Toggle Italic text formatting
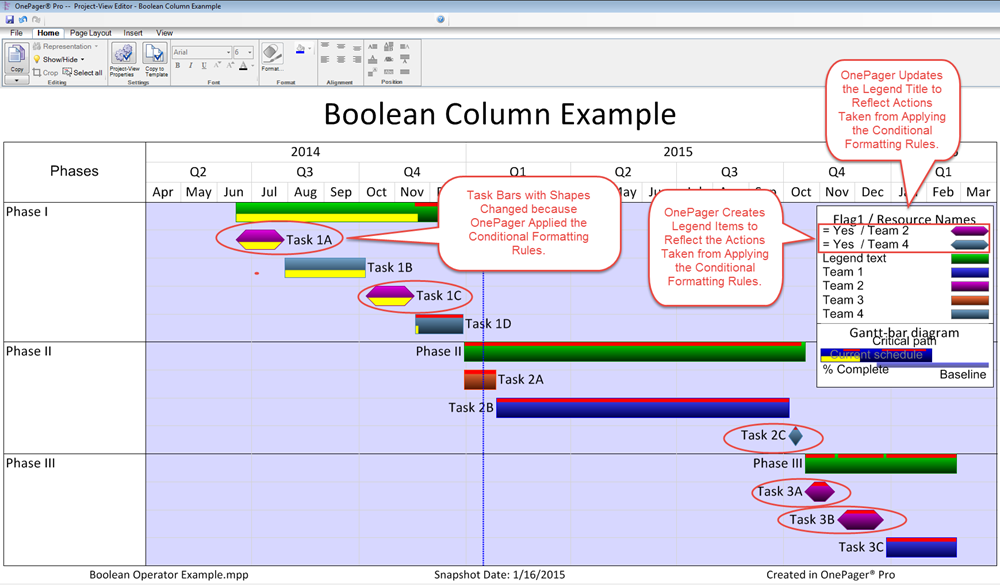This screenshot has width=1000, height=585. 191,66
